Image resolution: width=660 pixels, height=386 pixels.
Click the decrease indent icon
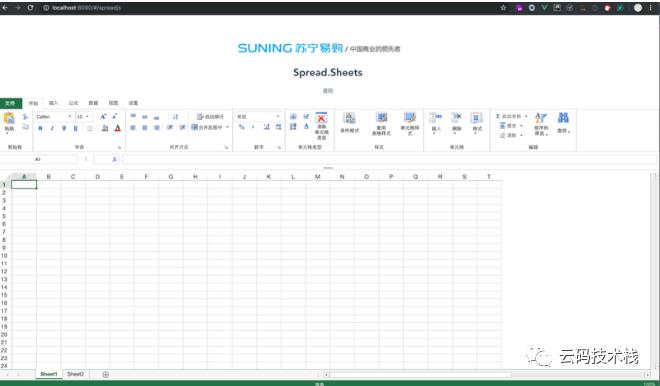click(x=170, y=127)
